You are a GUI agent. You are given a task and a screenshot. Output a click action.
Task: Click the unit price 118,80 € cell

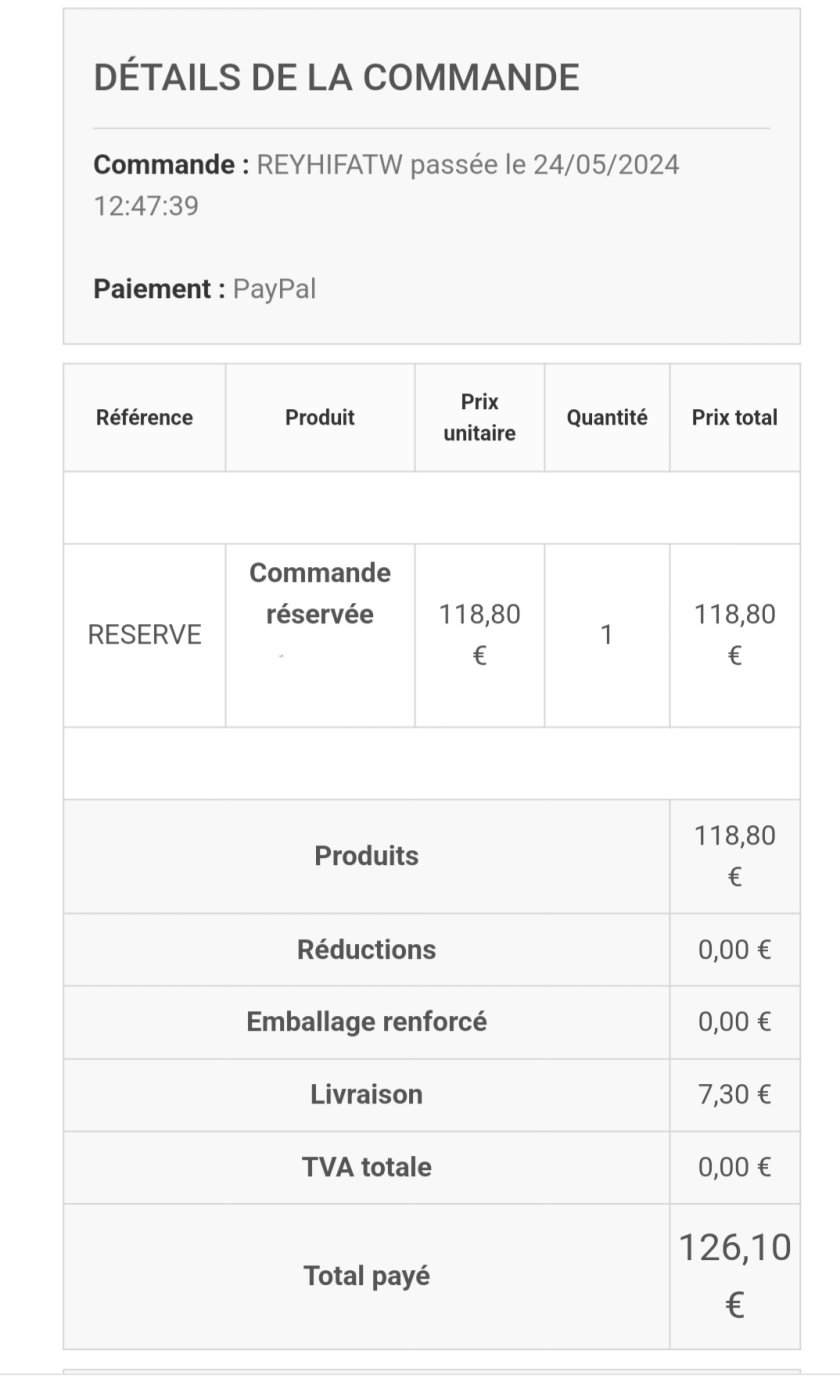(480, 635)
